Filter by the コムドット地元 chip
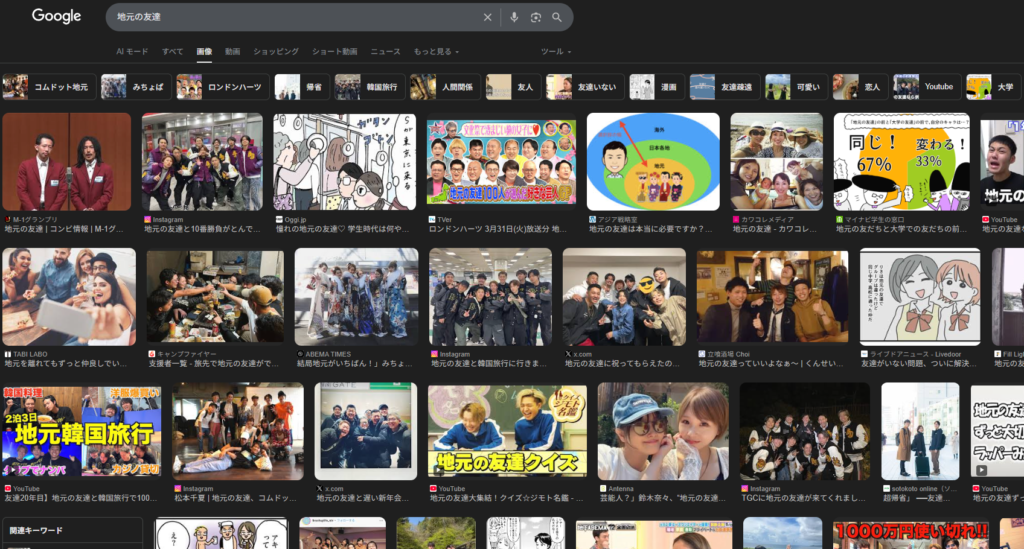The width and height of the screenshot is (1024, 549). pos(46,87)
